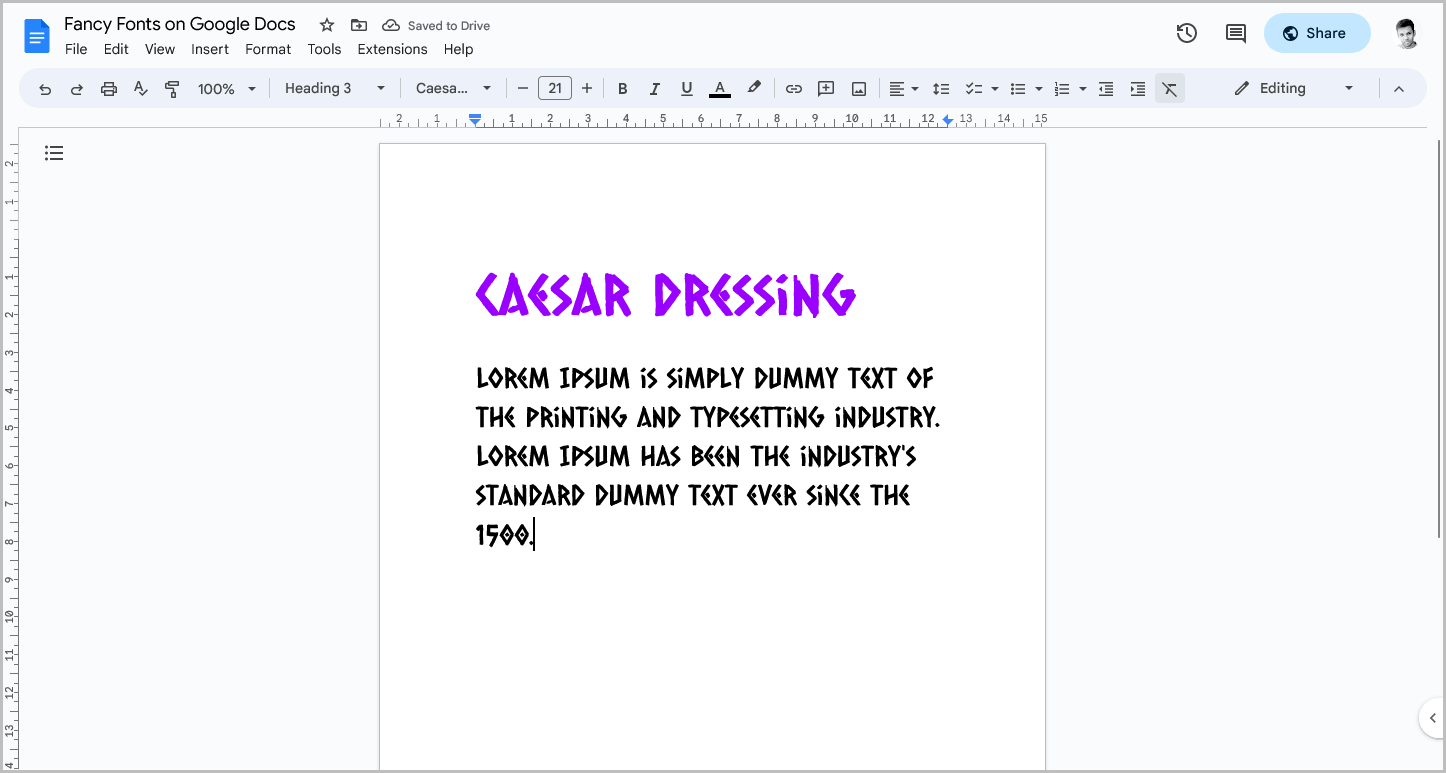
Task: Open the zoom level dropdown
Action: coord(226,88)
